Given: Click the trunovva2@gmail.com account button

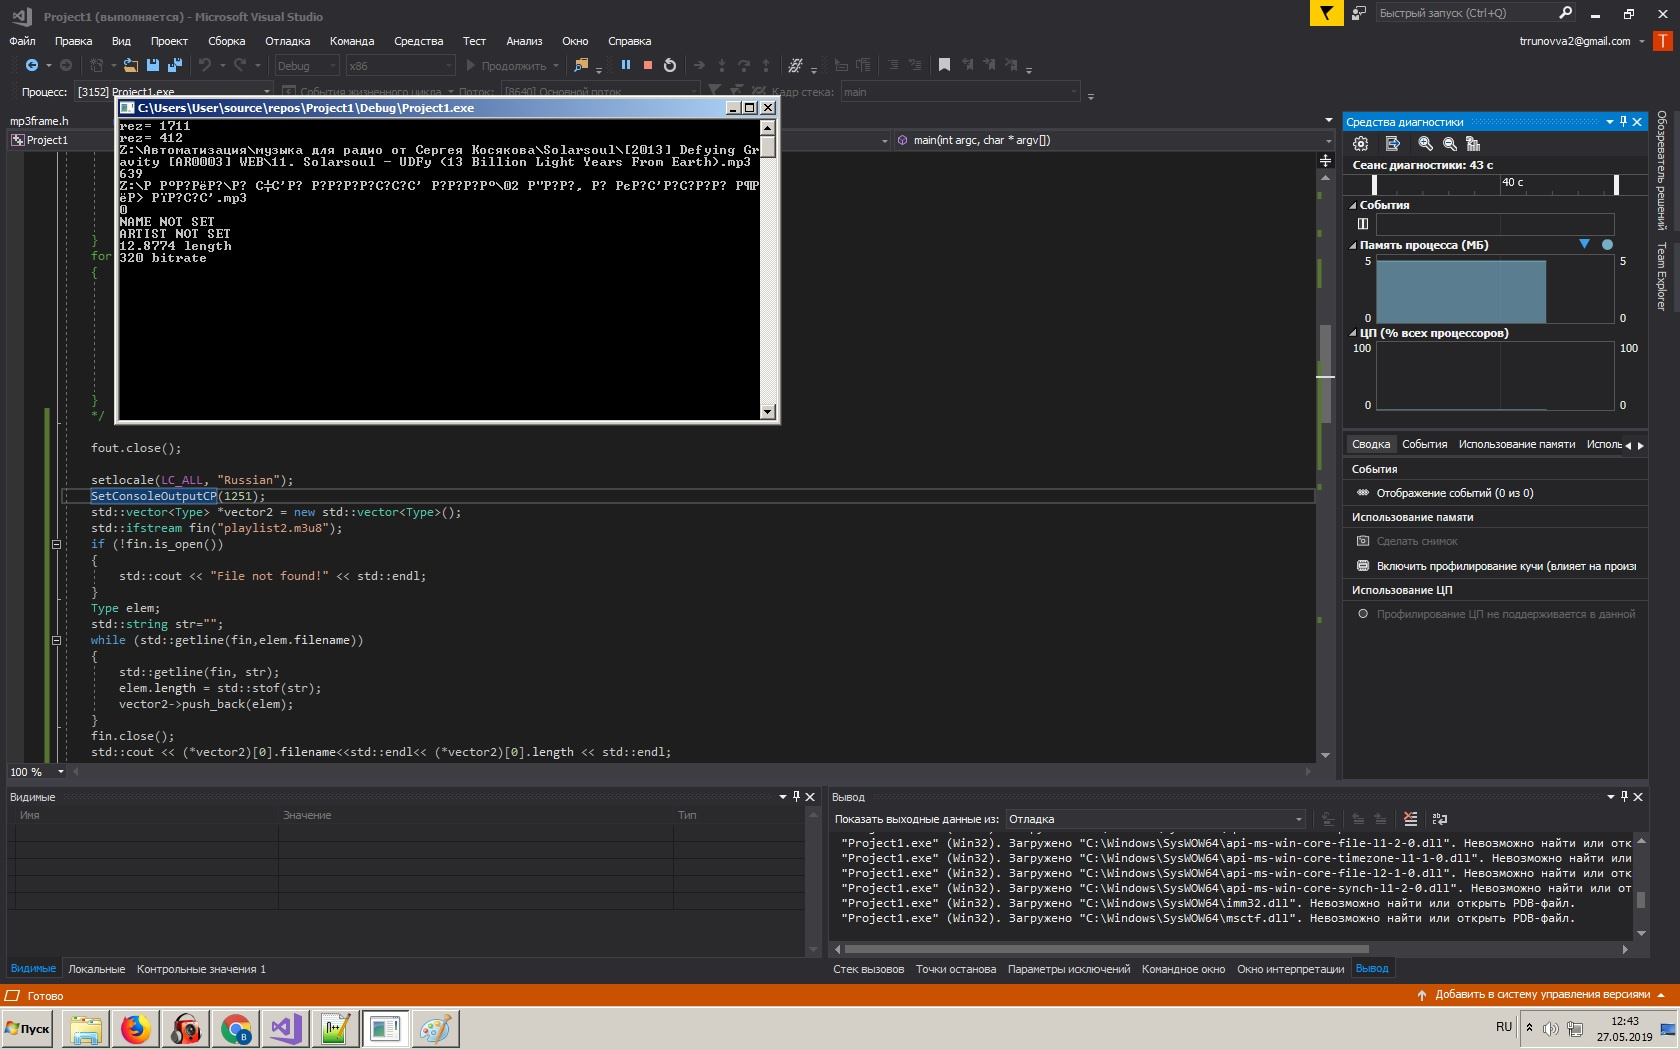Looking at the screenshot, I should 1575,41.
